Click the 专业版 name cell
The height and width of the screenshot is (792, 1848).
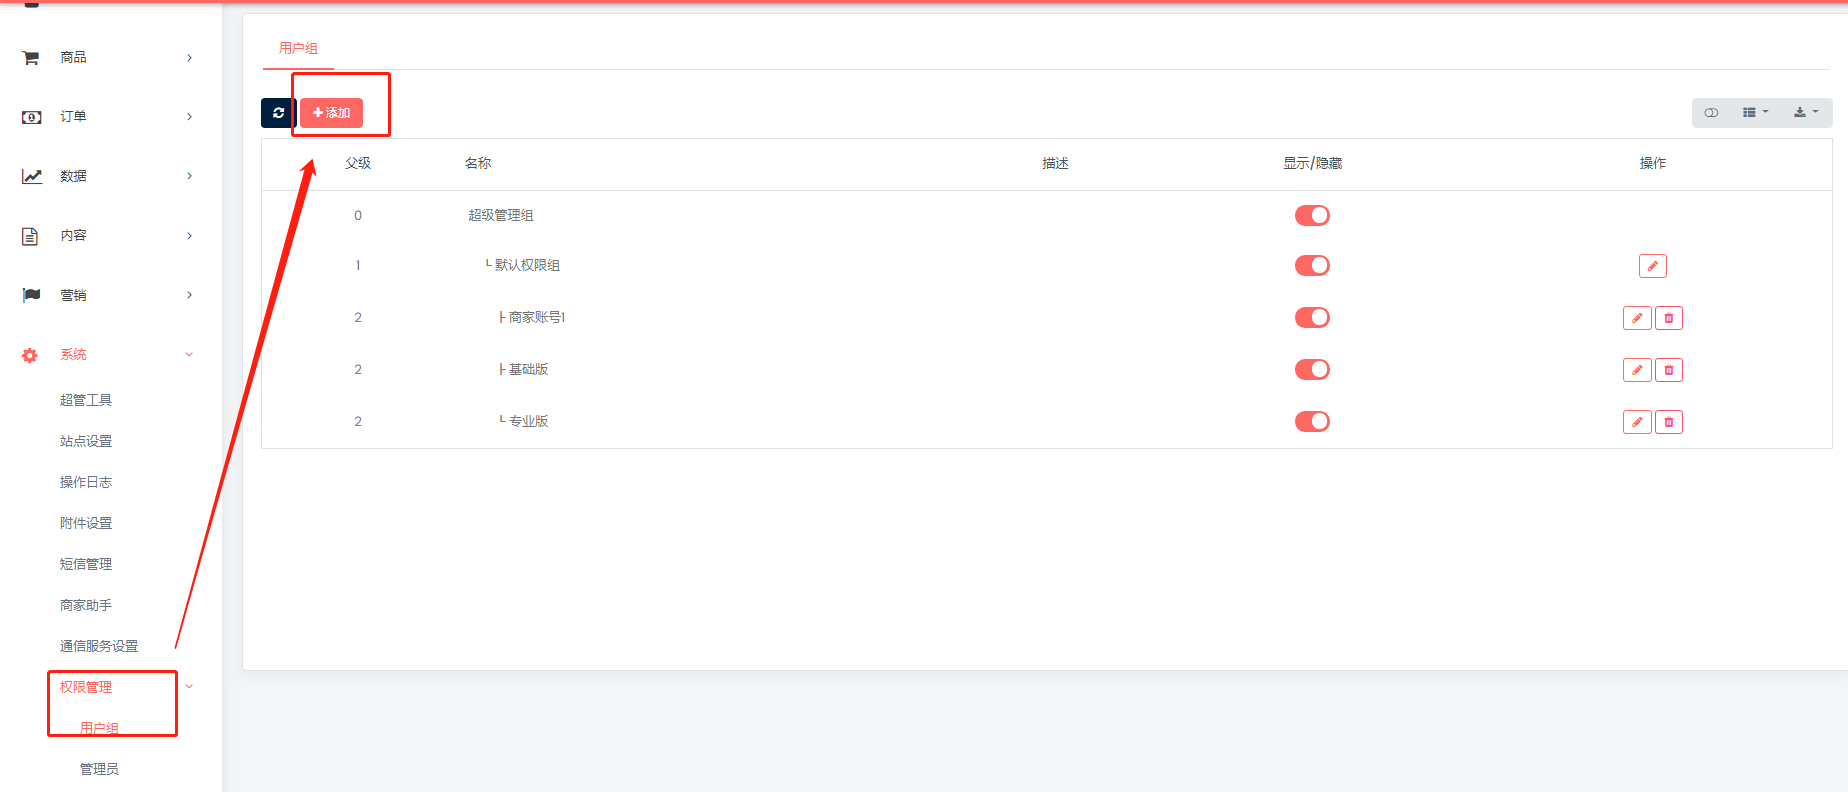tap(524, 421)
